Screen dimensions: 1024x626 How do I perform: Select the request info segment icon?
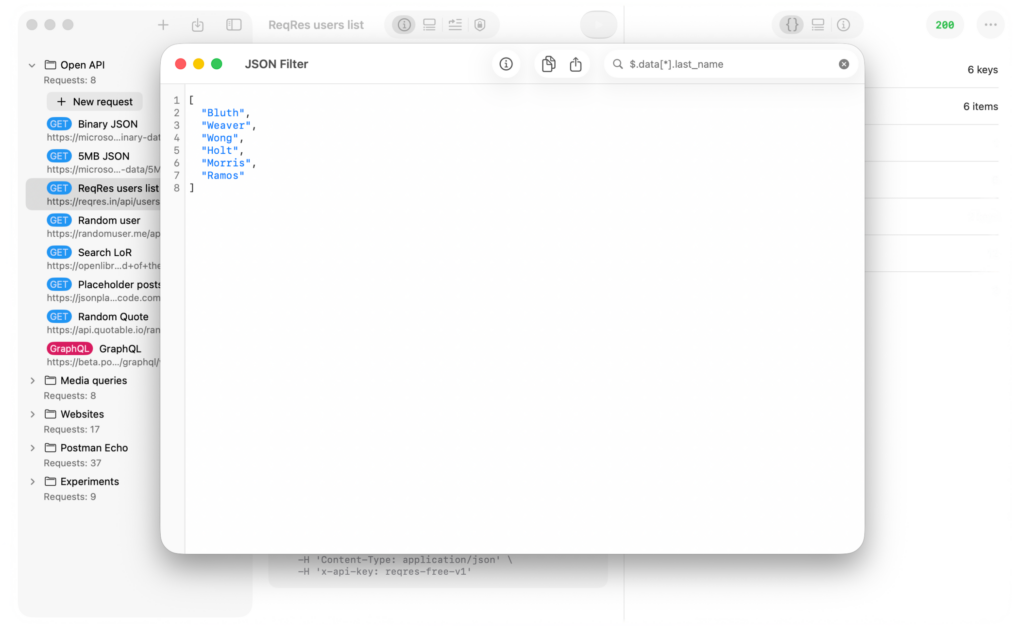pyautogui.click(x=404, y=25)
